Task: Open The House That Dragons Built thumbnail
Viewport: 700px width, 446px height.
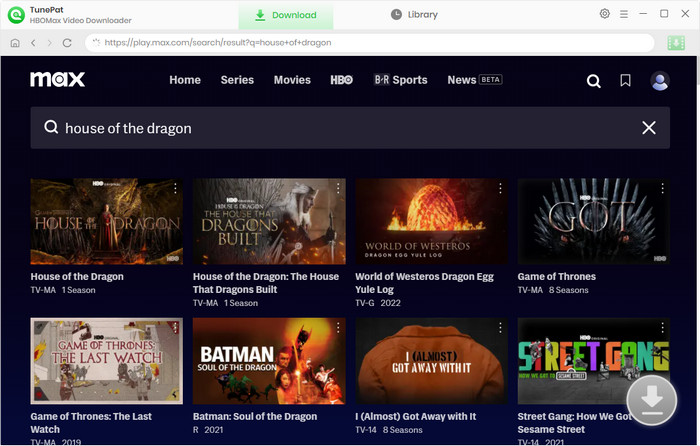Action: click(x=269, y=221)
